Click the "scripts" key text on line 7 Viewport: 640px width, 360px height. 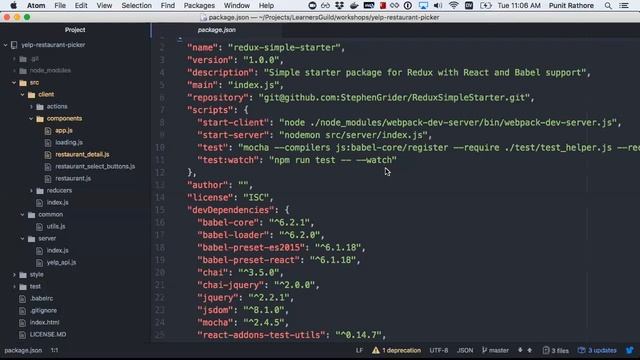click(210, 110)
